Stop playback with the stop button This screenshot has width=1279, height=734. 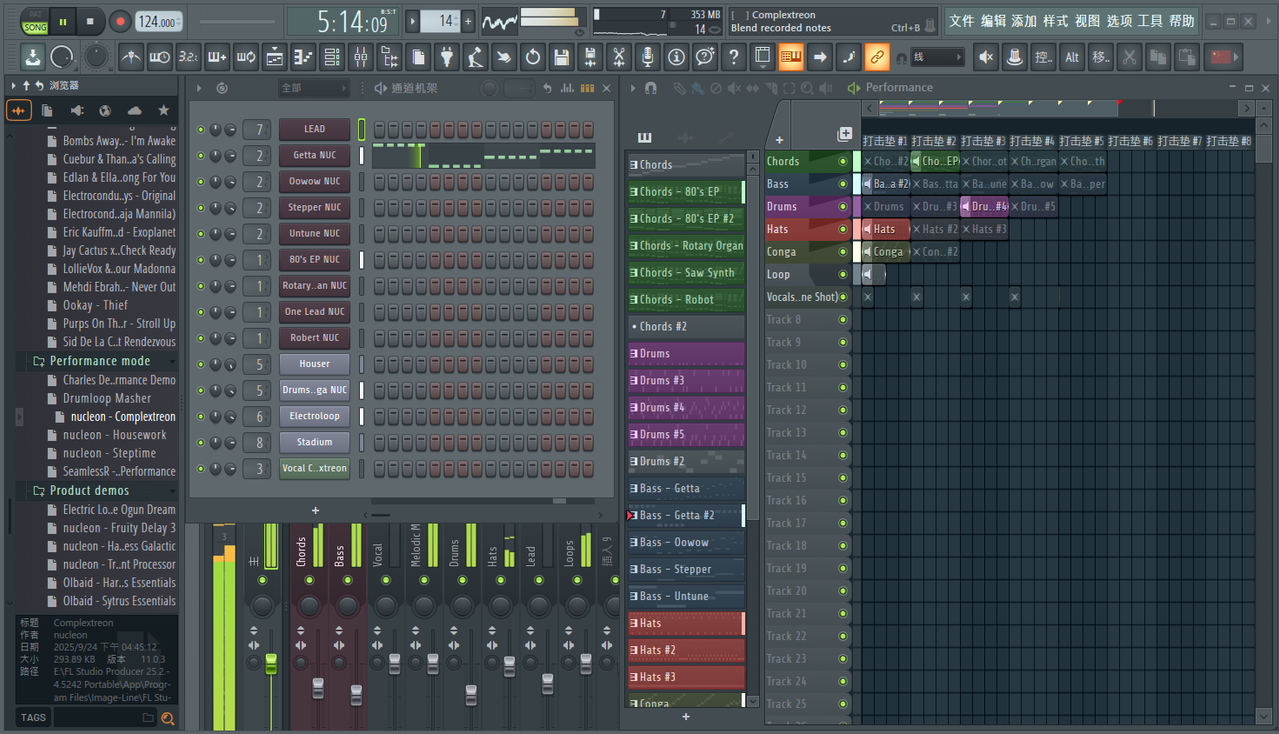click(90, 21)
